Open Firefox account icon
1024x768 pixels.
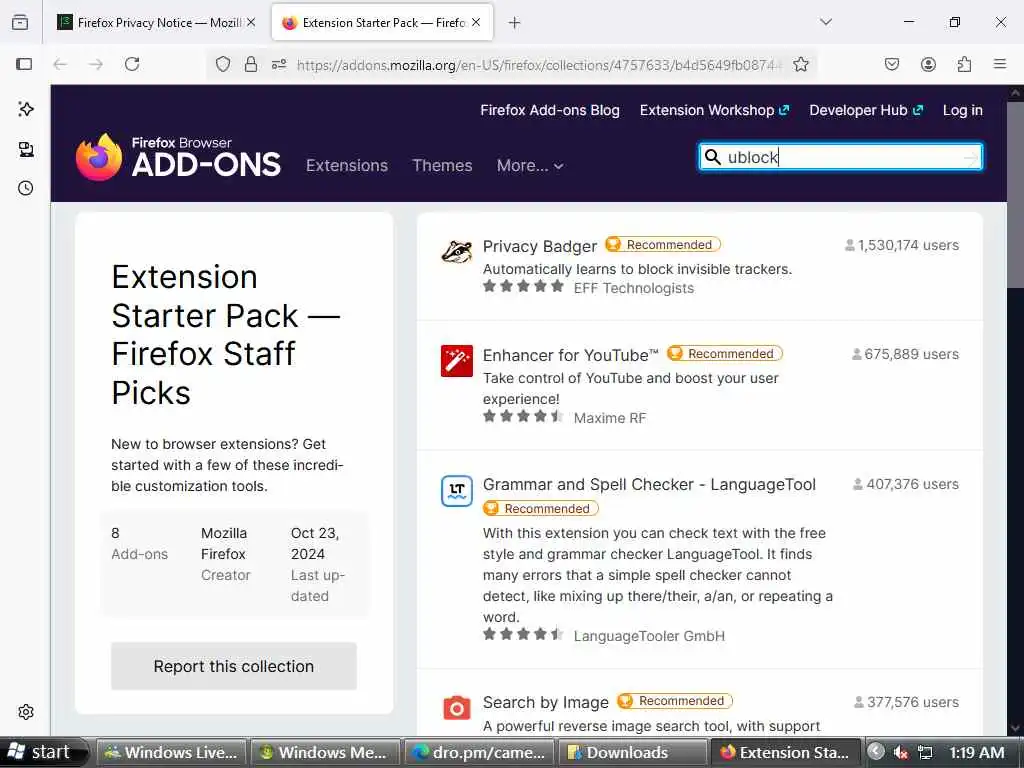pyautogui.click(x=928, y=64)
